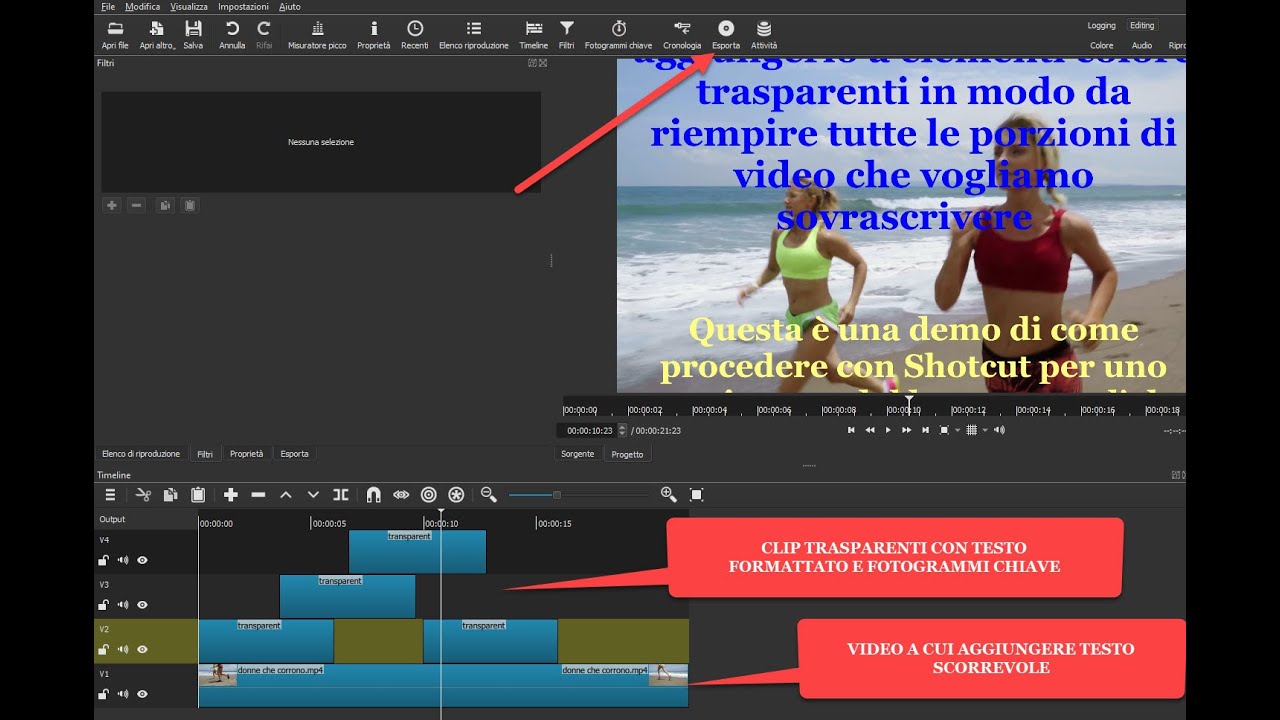Open the Apri file toolbar button

115,35
